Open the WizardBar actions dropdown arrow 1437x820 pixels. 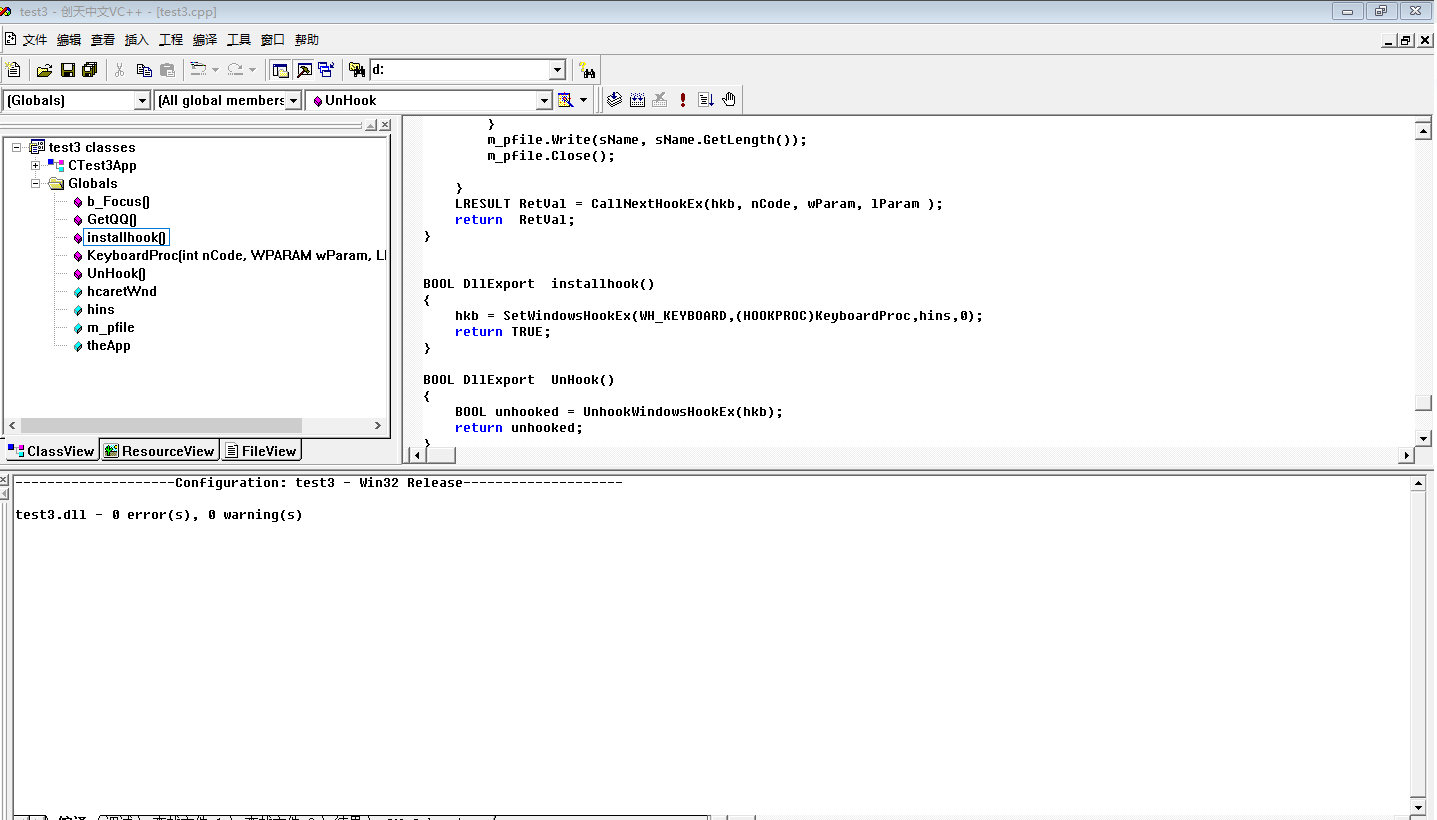[x=583, y=100]
